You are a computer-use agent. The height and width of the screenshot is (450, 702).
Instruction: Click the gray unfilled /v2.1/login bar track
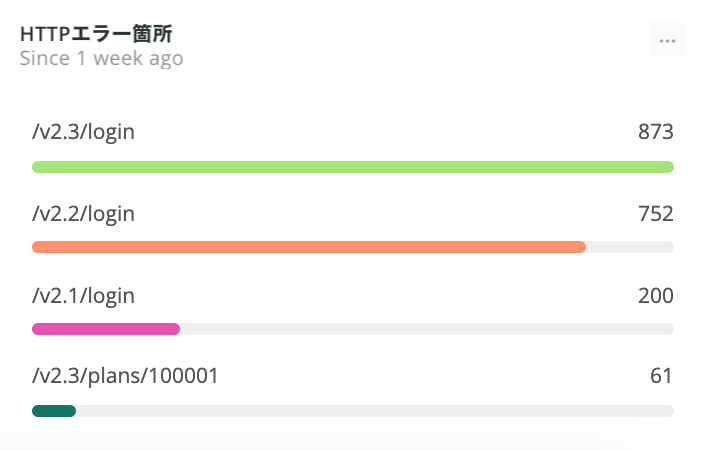pyautogui.click(x=426, y=329)
